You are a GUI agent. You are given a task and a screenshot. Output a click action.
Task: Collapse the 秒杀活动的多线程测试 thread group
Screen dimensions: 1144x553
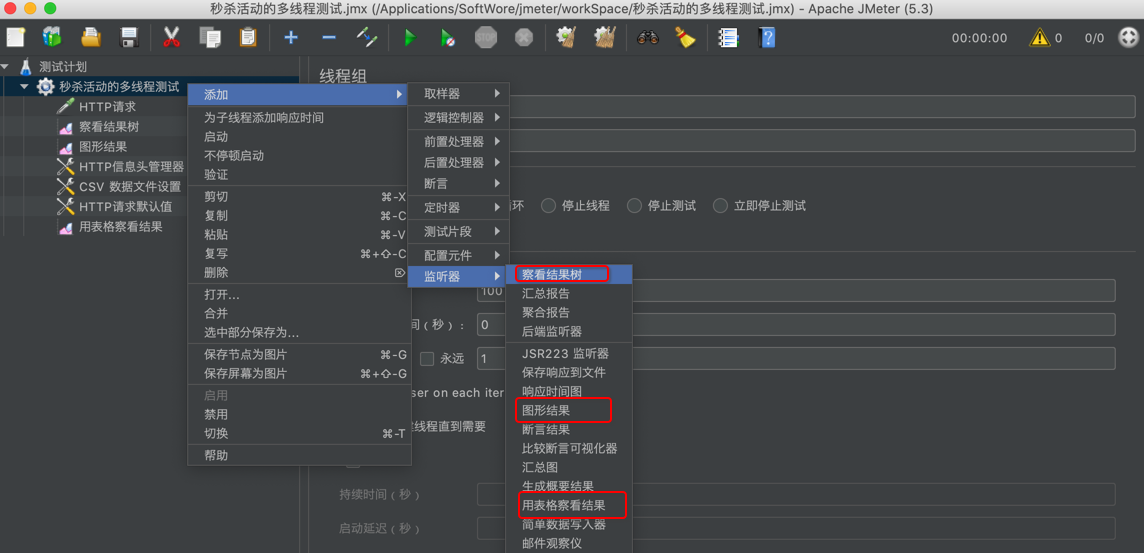(24, 86)
